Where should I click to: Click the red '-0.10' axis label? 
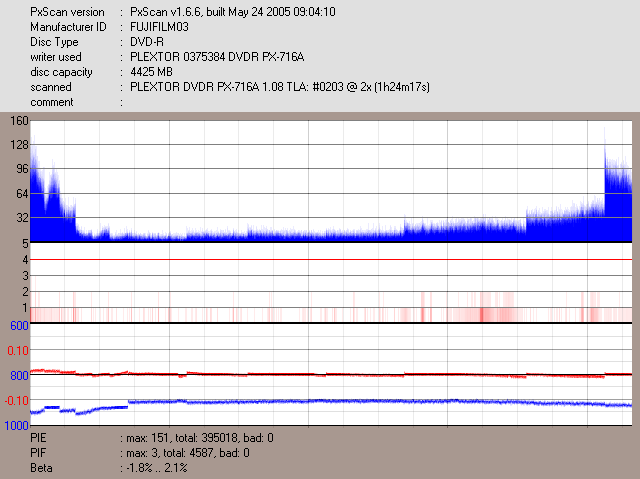coord(16,401)
